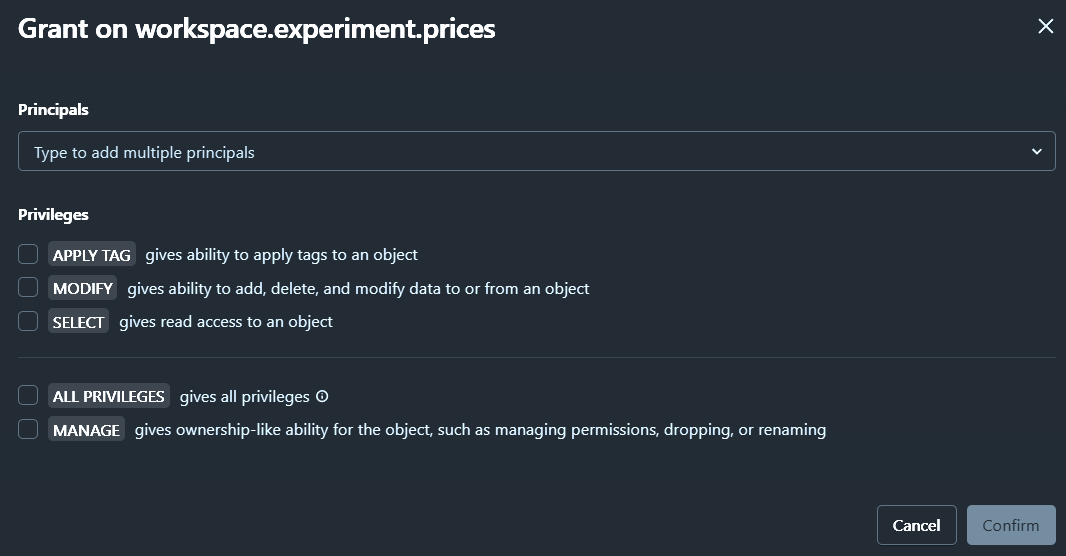Close the Grant dialog with the X icon
The height and width of the screenshot is (556, 1066).
(1046, 27)
